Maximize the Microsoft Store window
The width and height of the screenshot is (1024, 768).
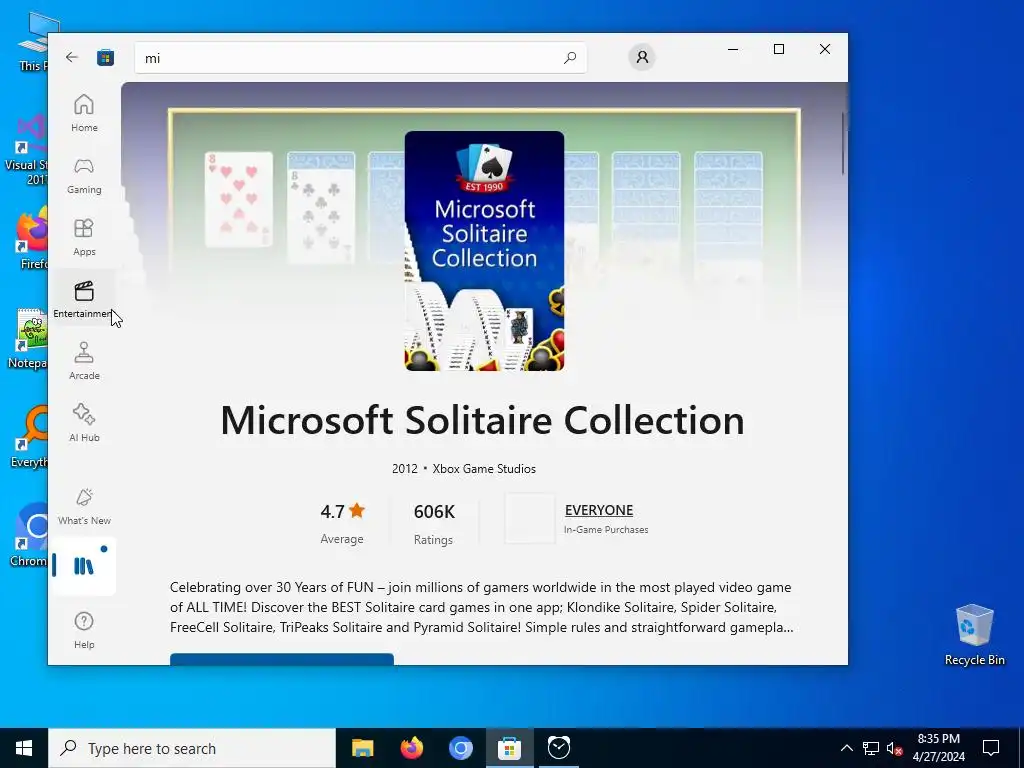pos(778,50)
